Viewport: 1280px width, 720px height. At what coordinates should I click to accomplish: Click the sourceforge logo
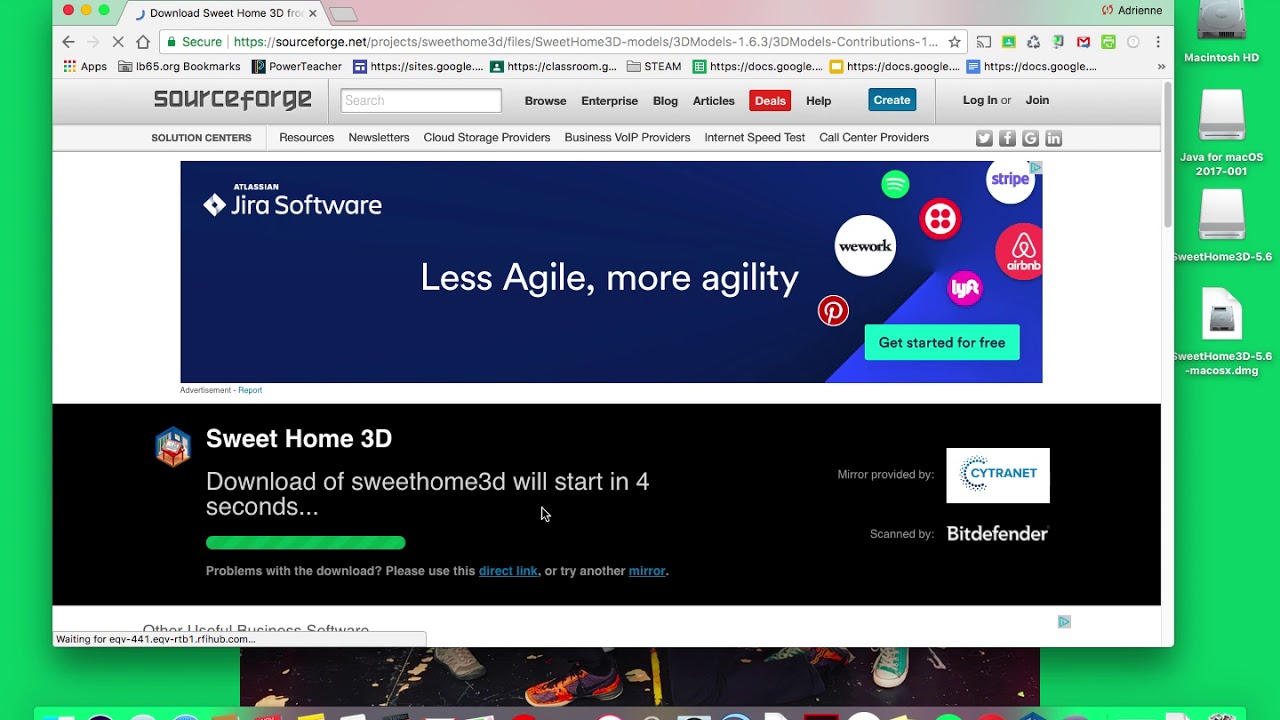point(233,99)
